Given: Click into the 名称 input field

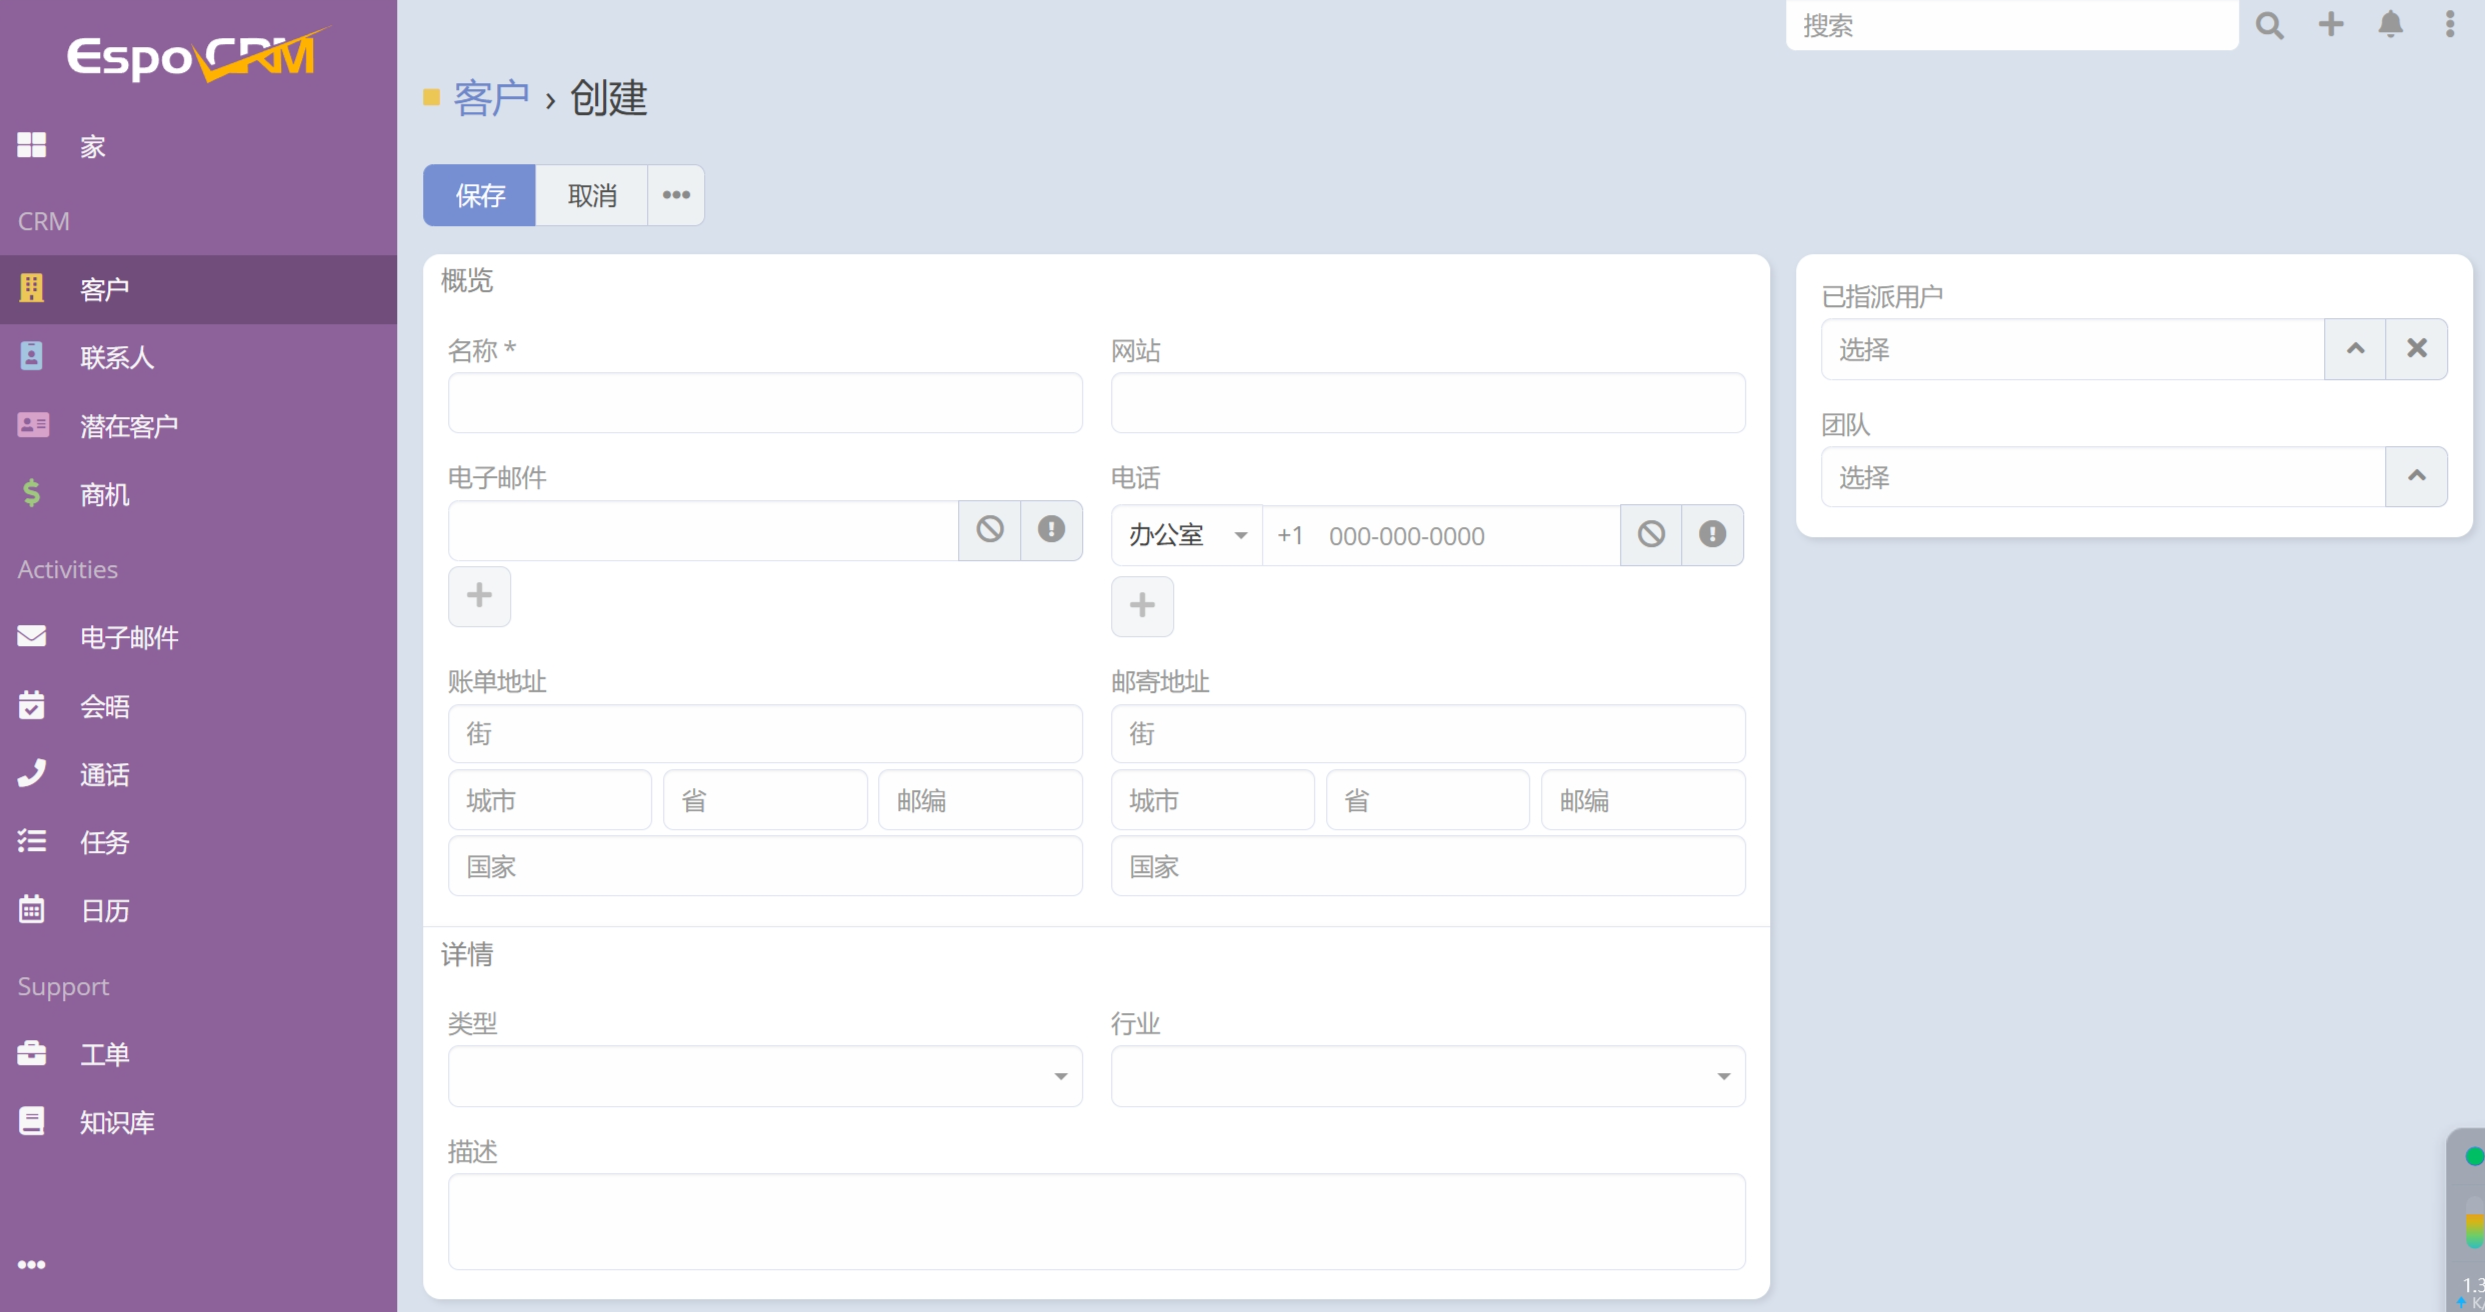Looking at the screenshot, I should pyautogui.click(x=765, y=403).
